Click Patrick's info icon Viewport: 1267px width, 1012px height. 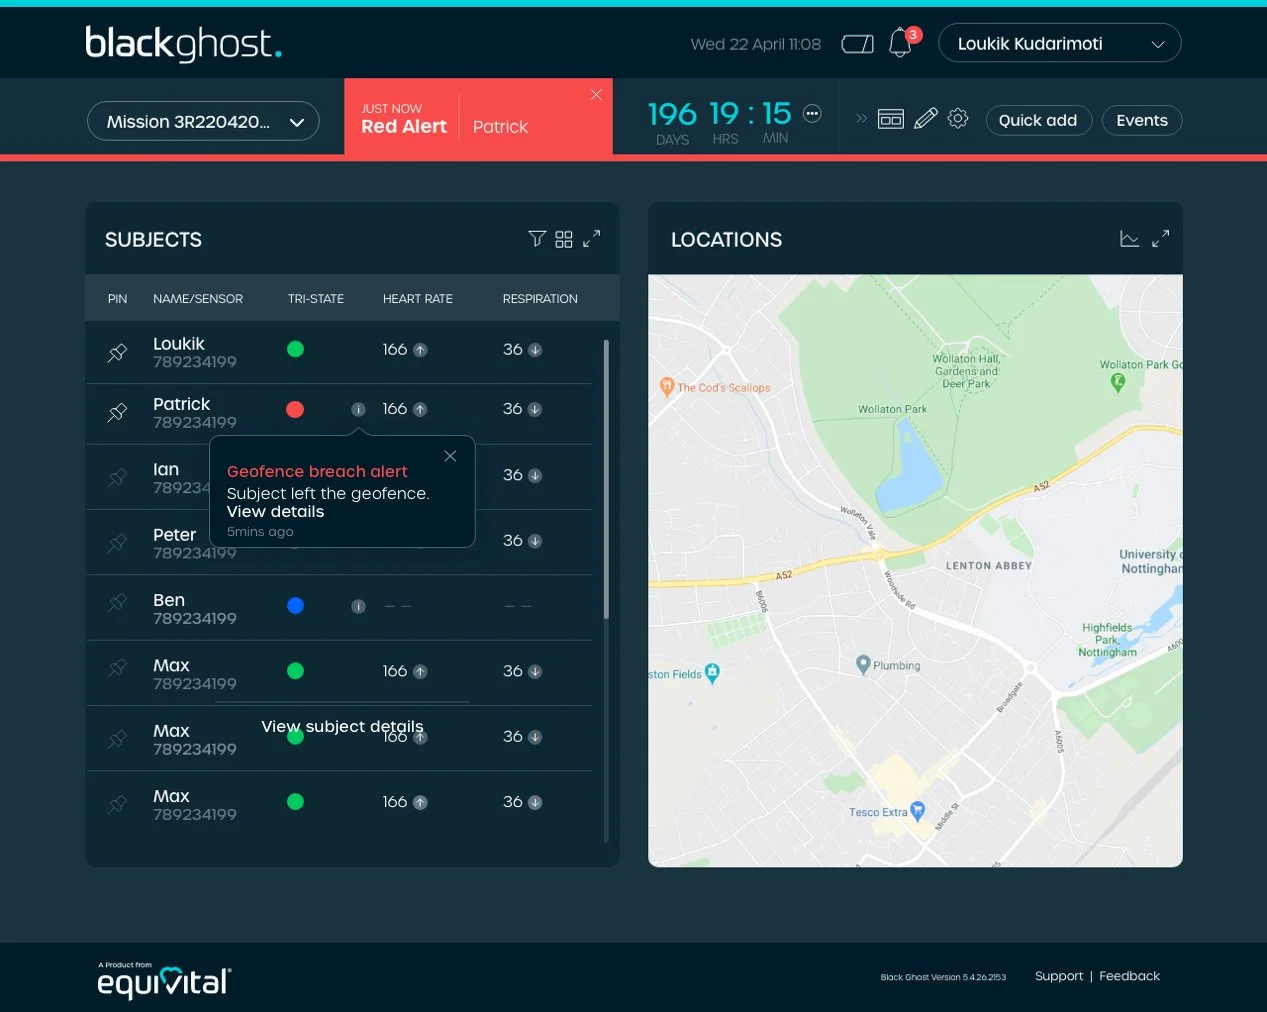pyautogui.click(x=358, y=409)
